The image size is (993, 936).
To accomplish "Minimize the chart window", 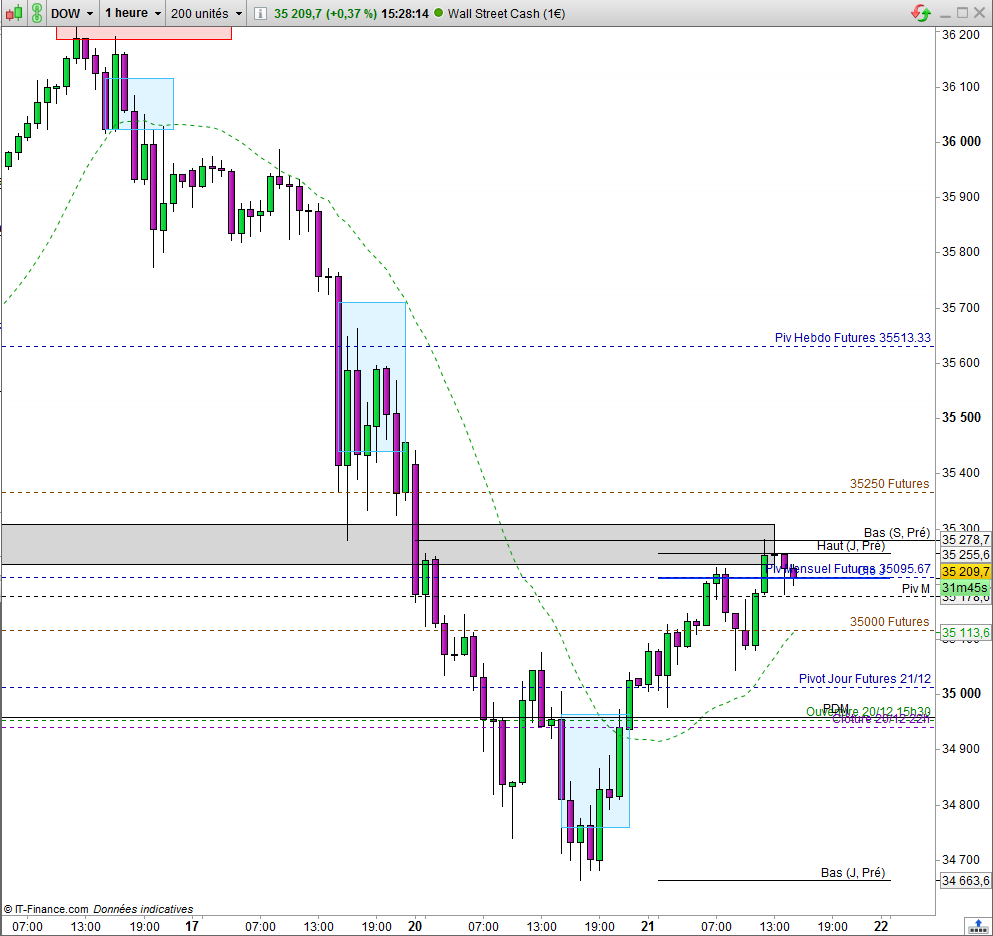I will (946, 13).
